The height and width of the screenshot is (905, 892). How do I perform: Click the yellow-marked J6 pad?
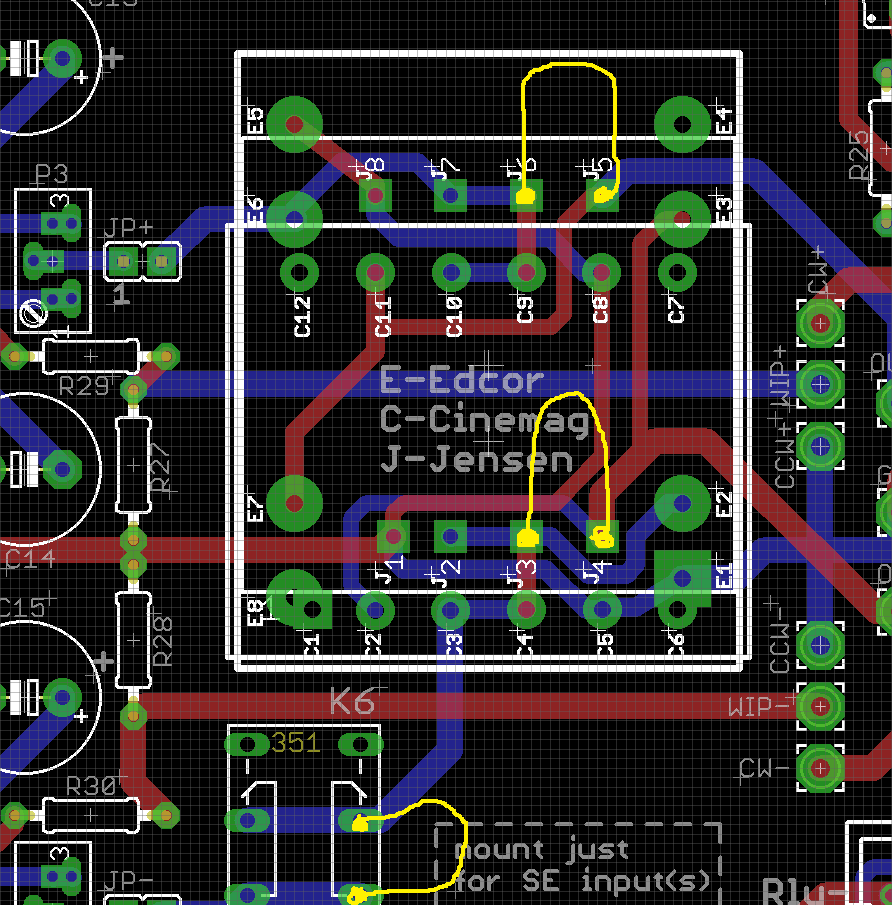526,195
